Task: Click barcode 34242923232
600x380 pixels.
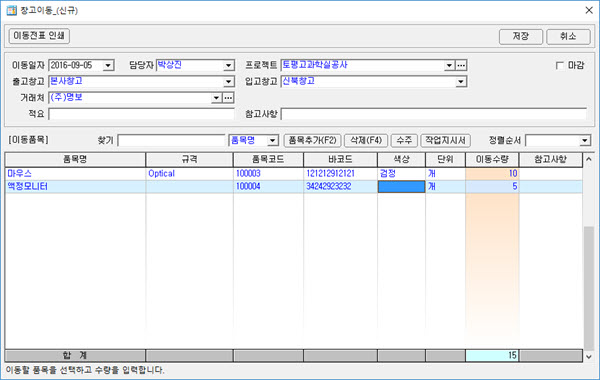Action: click(x=328, y=187)
